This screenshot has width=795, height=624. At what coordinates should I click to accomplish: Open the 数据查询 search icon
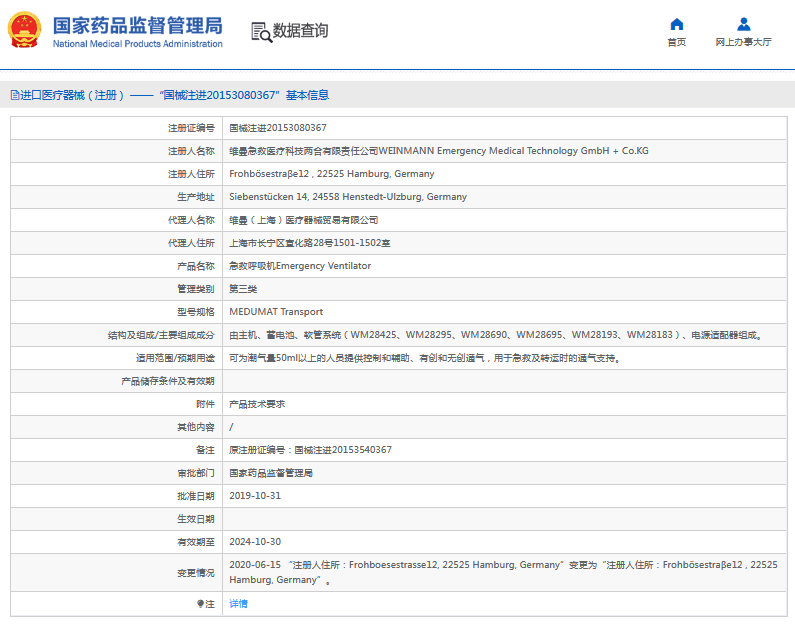coord(262,32)
